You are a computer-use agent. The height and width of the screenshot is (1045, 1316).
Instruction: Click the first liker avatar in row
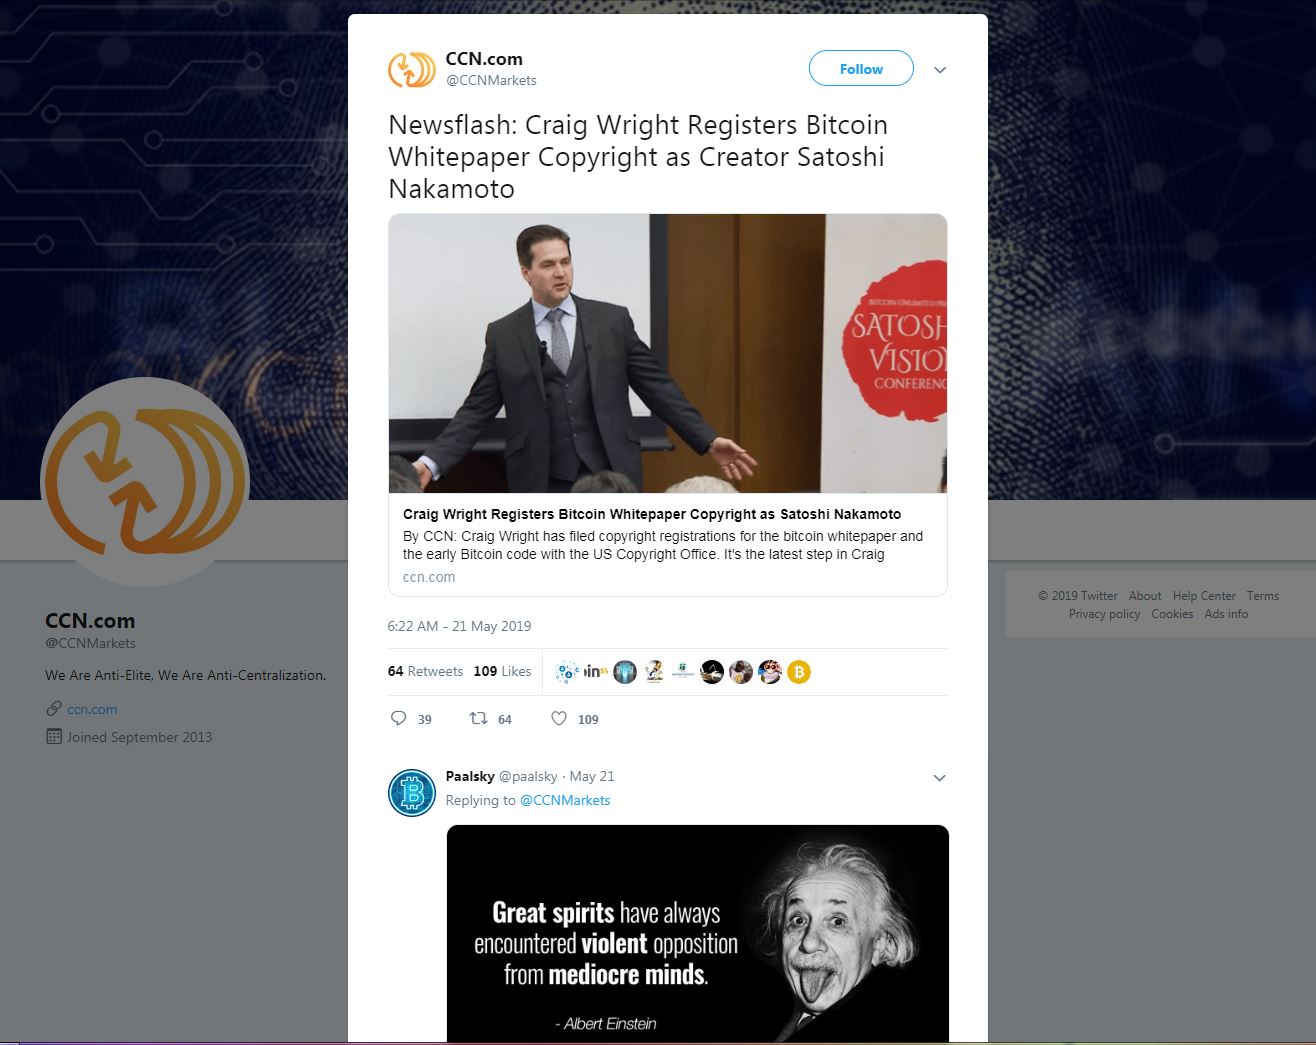point(567,672)
